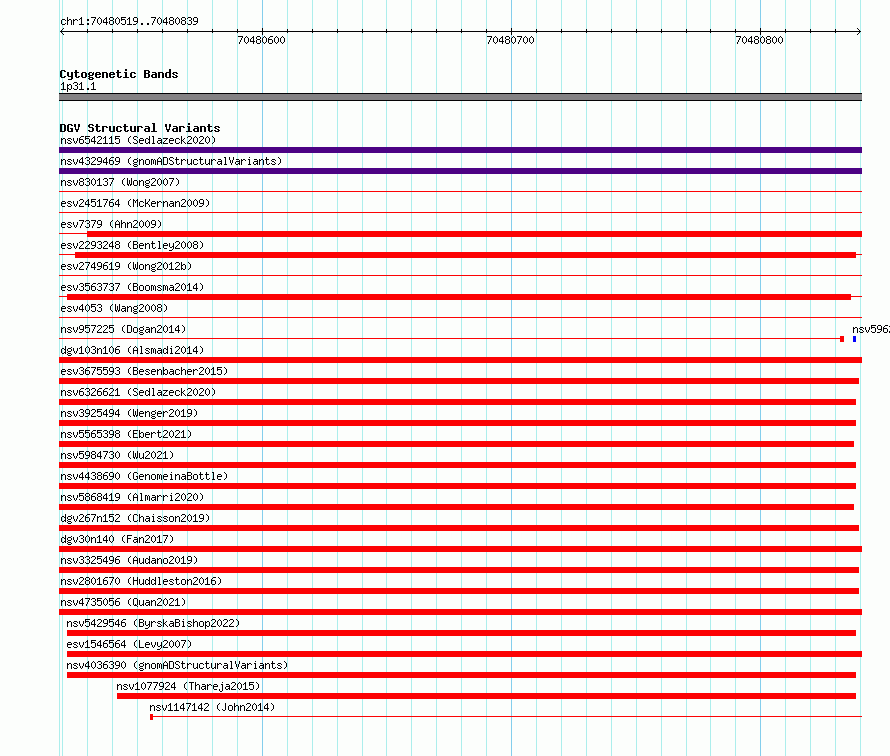Click the chr1:70480519..70480839 position label

click(x=129, y=21)
